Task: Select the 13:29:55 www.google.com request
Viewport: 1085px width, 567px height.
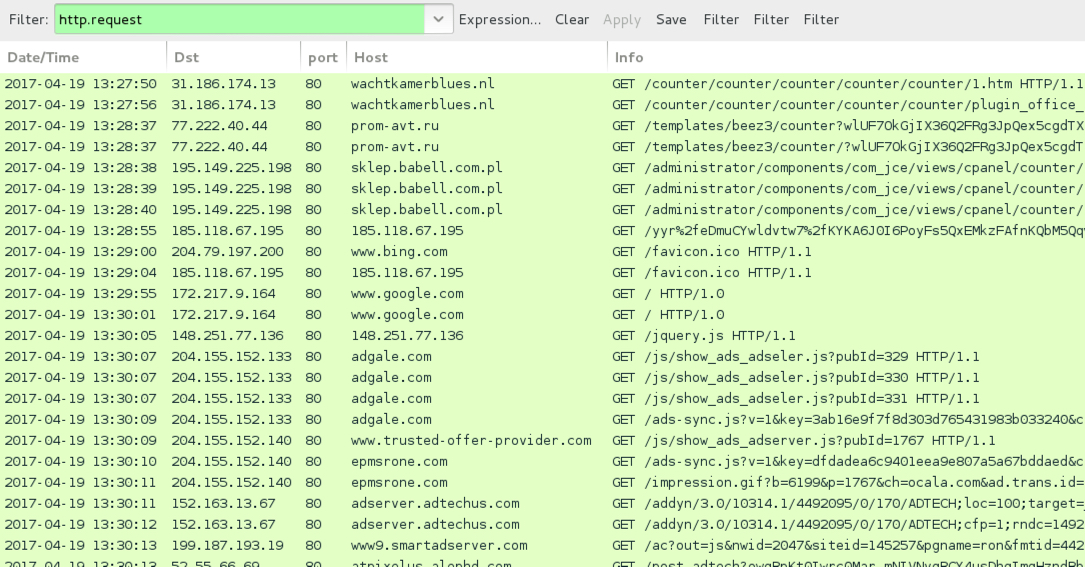Action: click(542, 294)
